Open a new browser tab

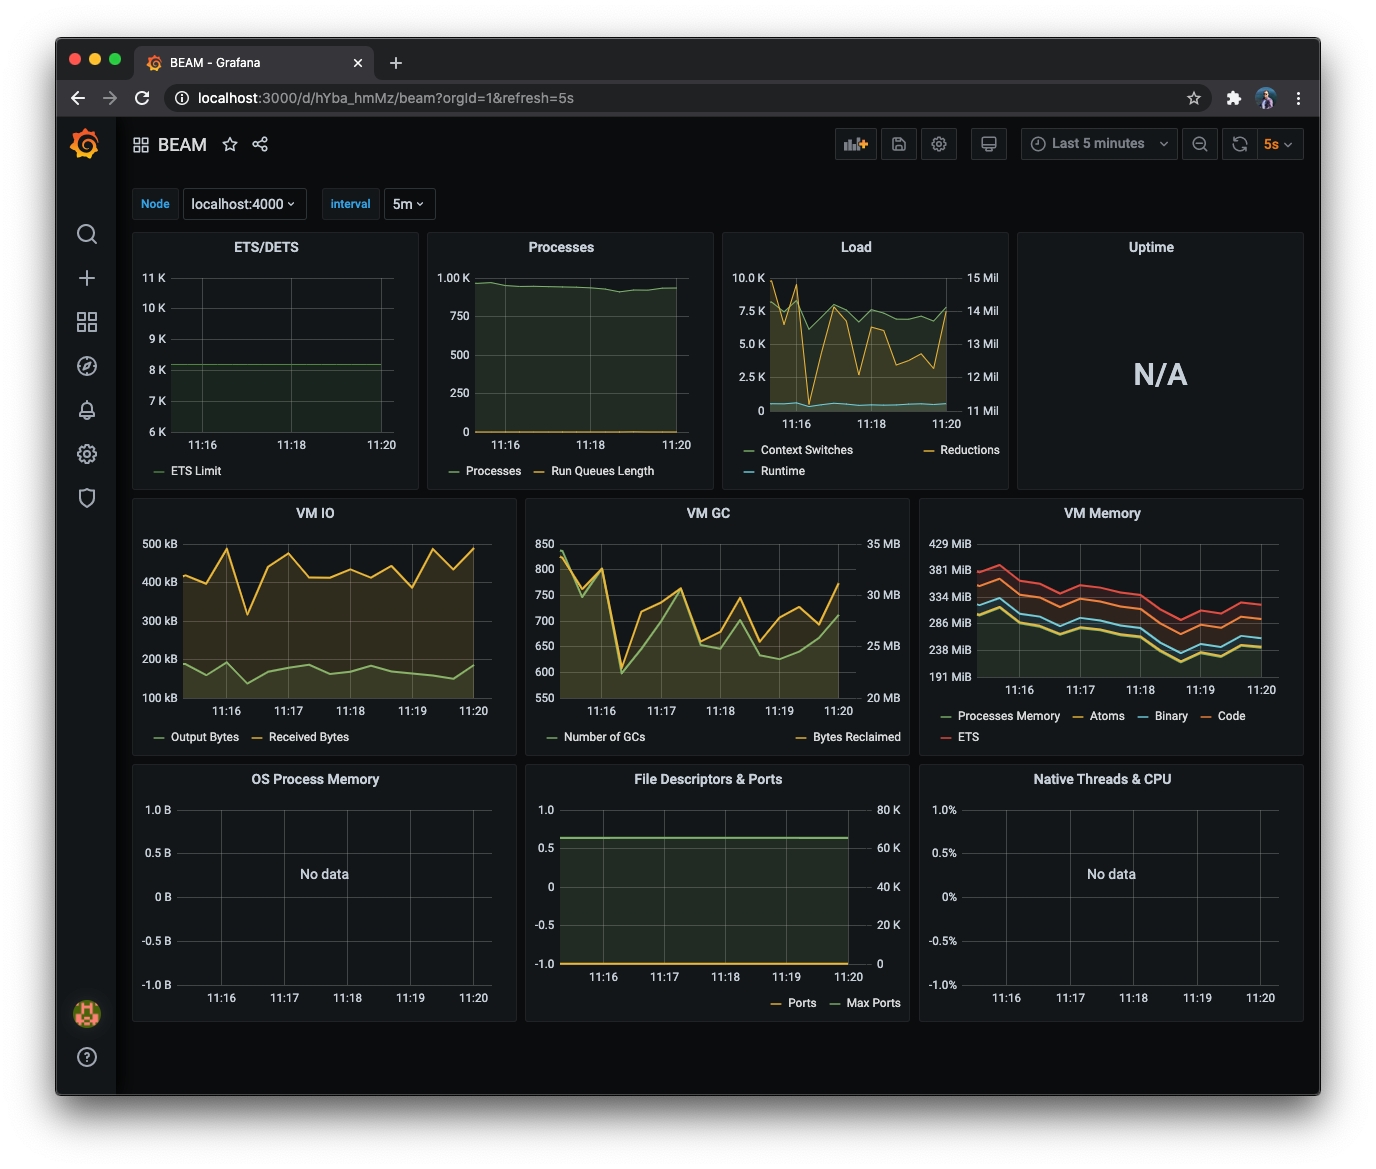396,63
